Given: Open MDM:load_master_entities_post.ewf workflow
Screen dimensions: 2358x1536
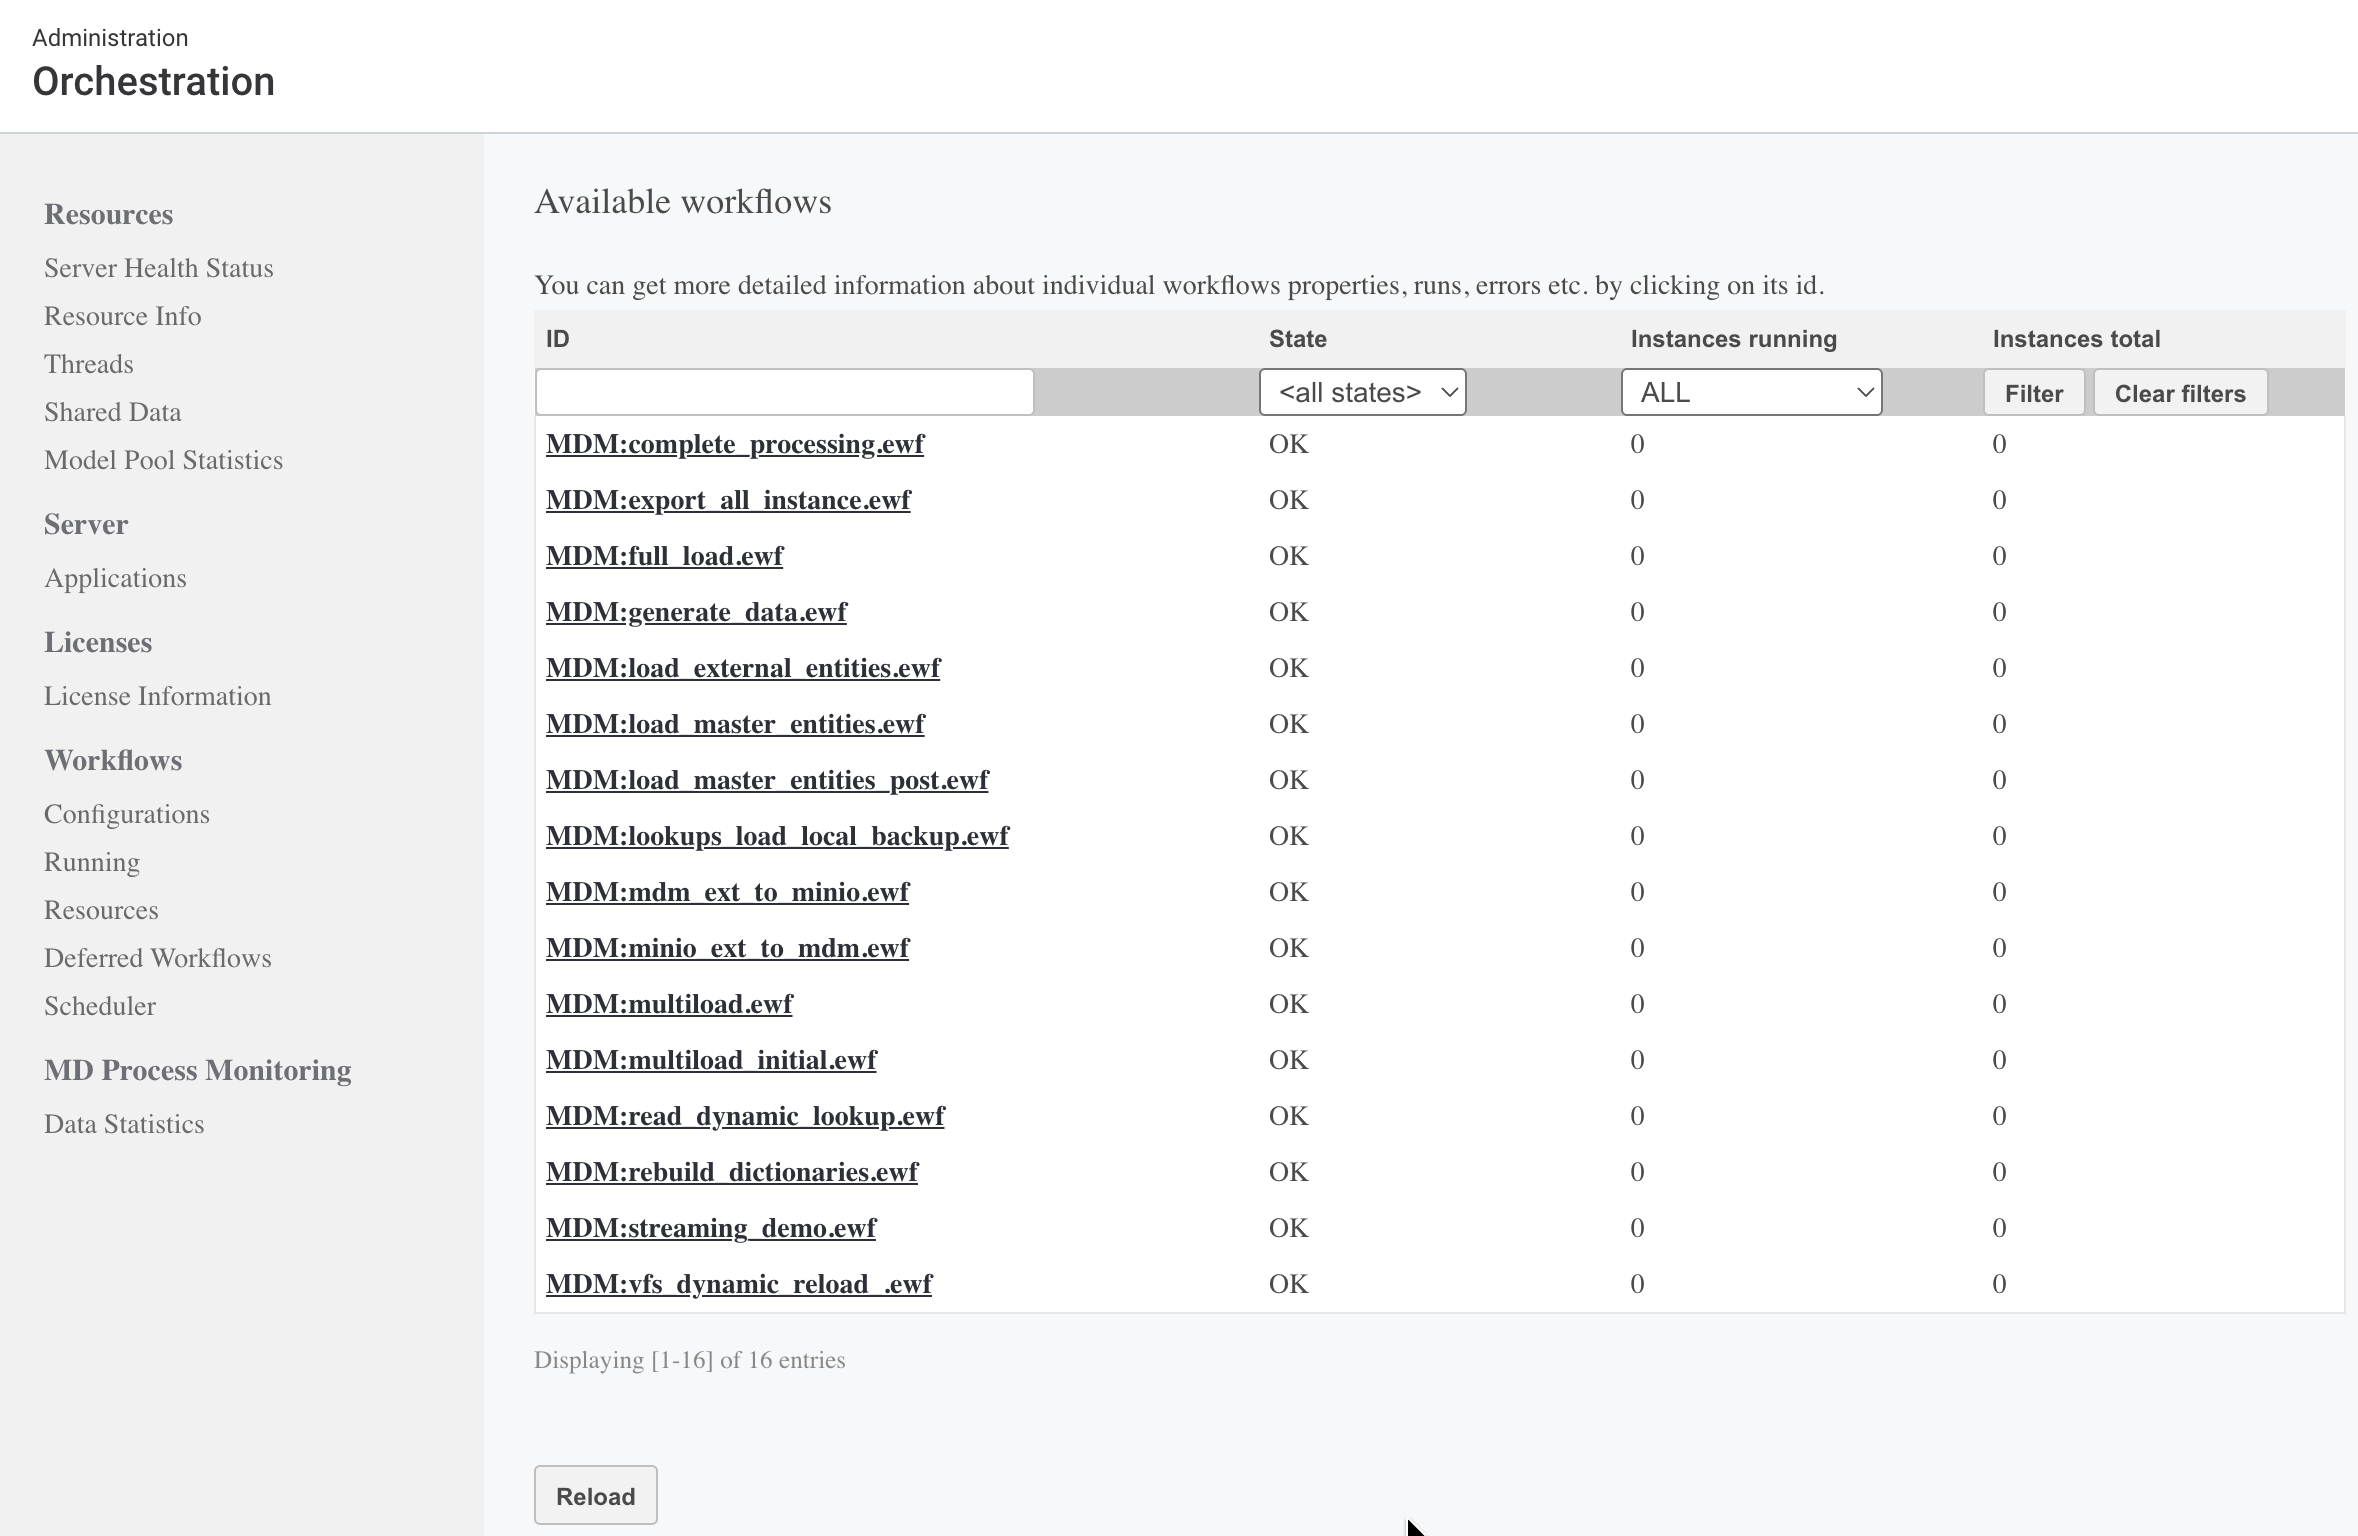Looking at the screenshot, I should (x=767, y=780).
